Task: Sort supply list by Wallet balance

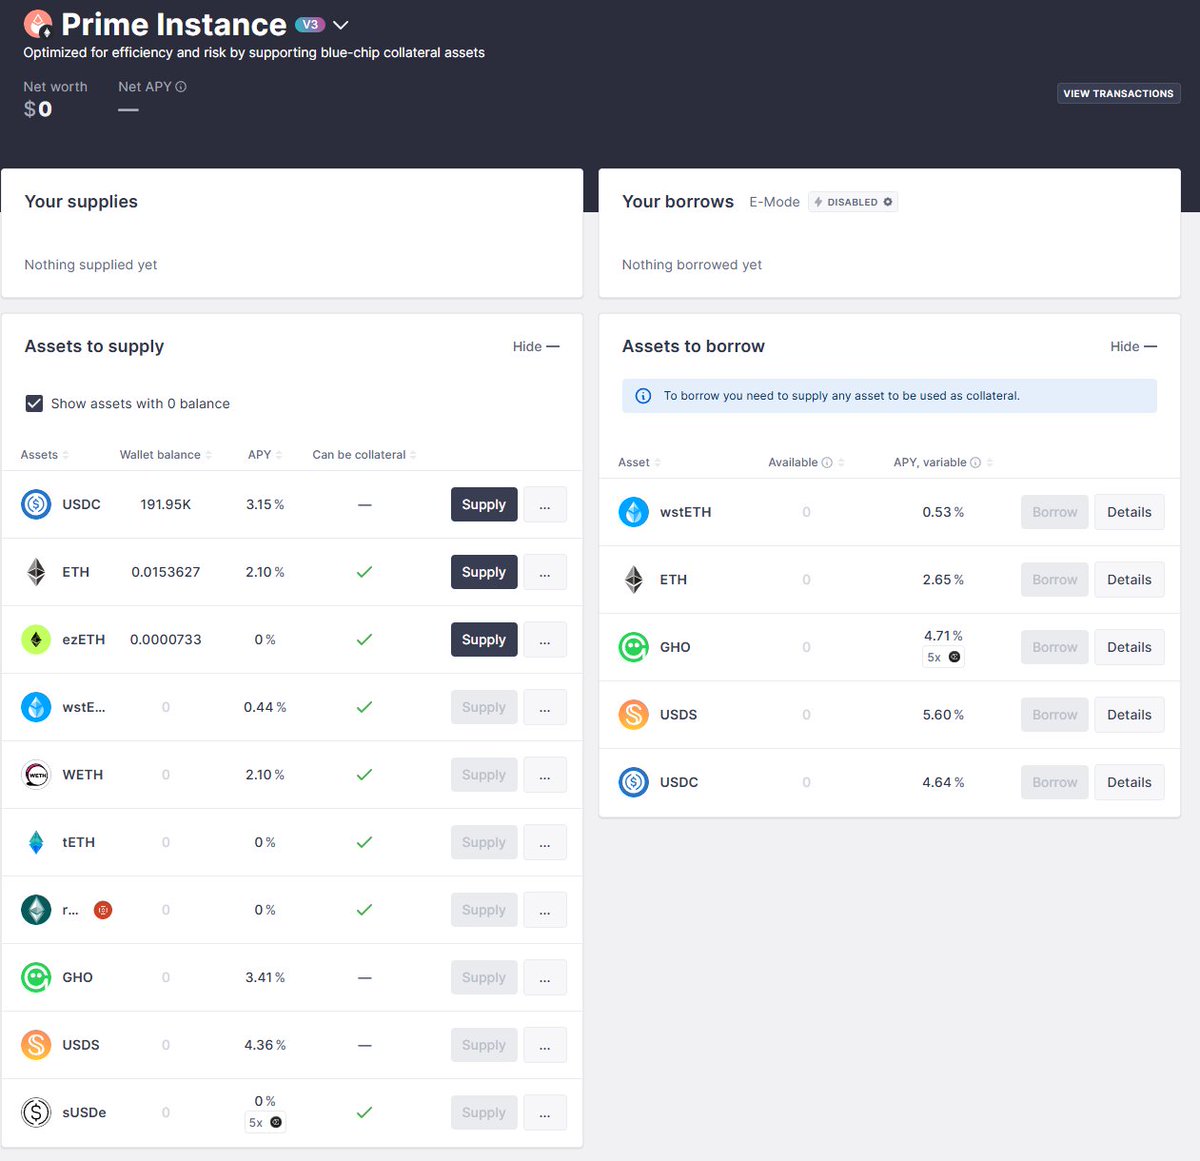Action: click(x=166, y=455)
